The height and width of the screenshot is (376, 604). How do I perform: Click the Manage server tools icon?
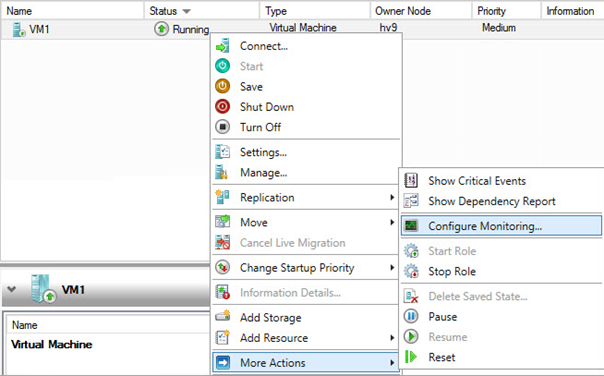pyautogui.click(x=221, y=172)
